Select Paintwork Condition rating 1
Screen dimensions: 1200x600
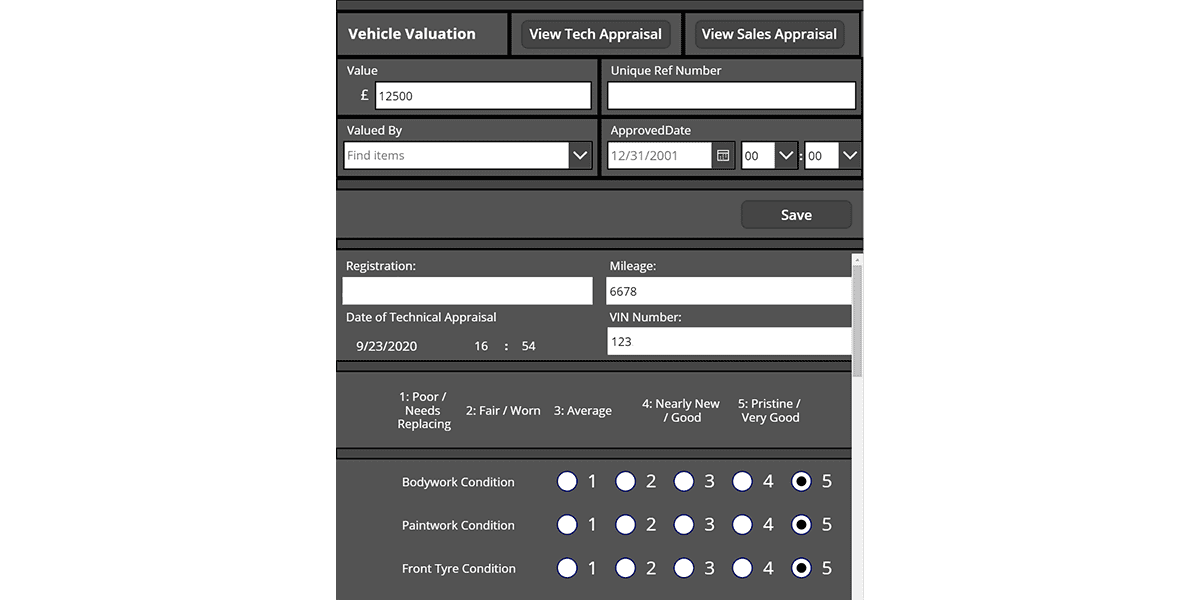pos(567,525)
